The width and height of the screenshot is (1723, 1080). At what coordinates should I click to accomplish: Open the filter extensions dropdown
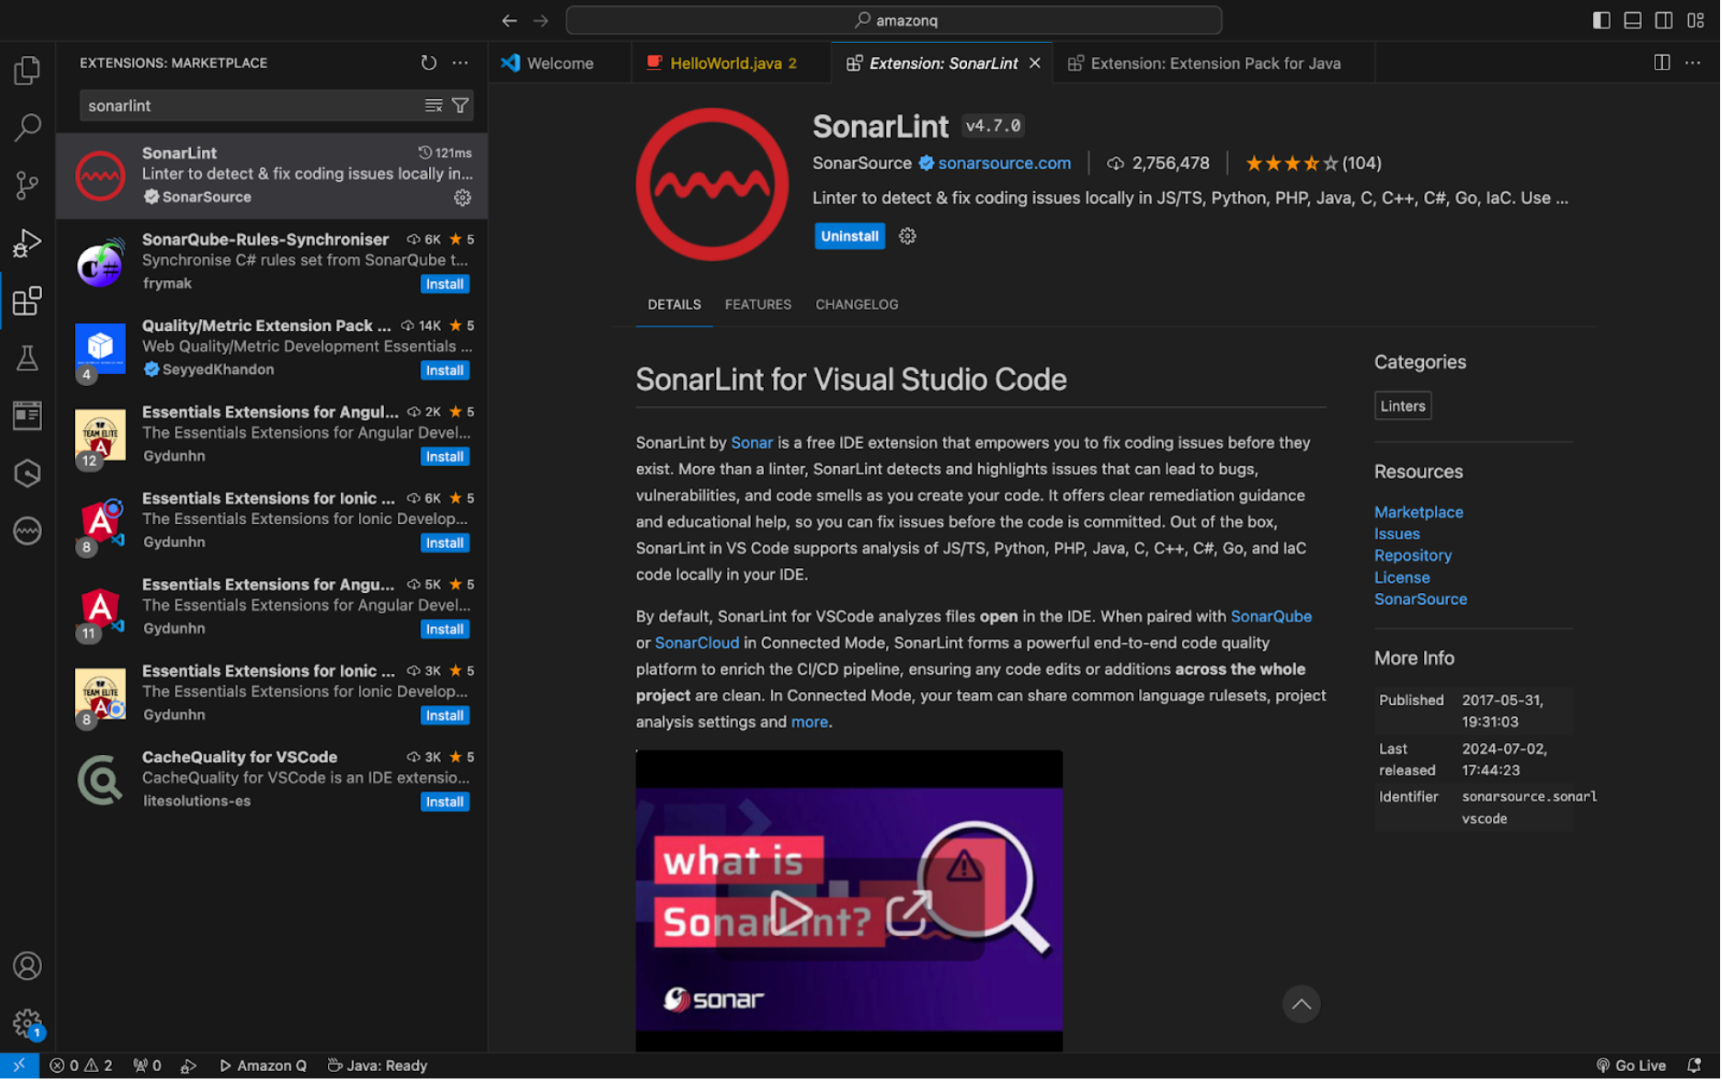[460, 104]
